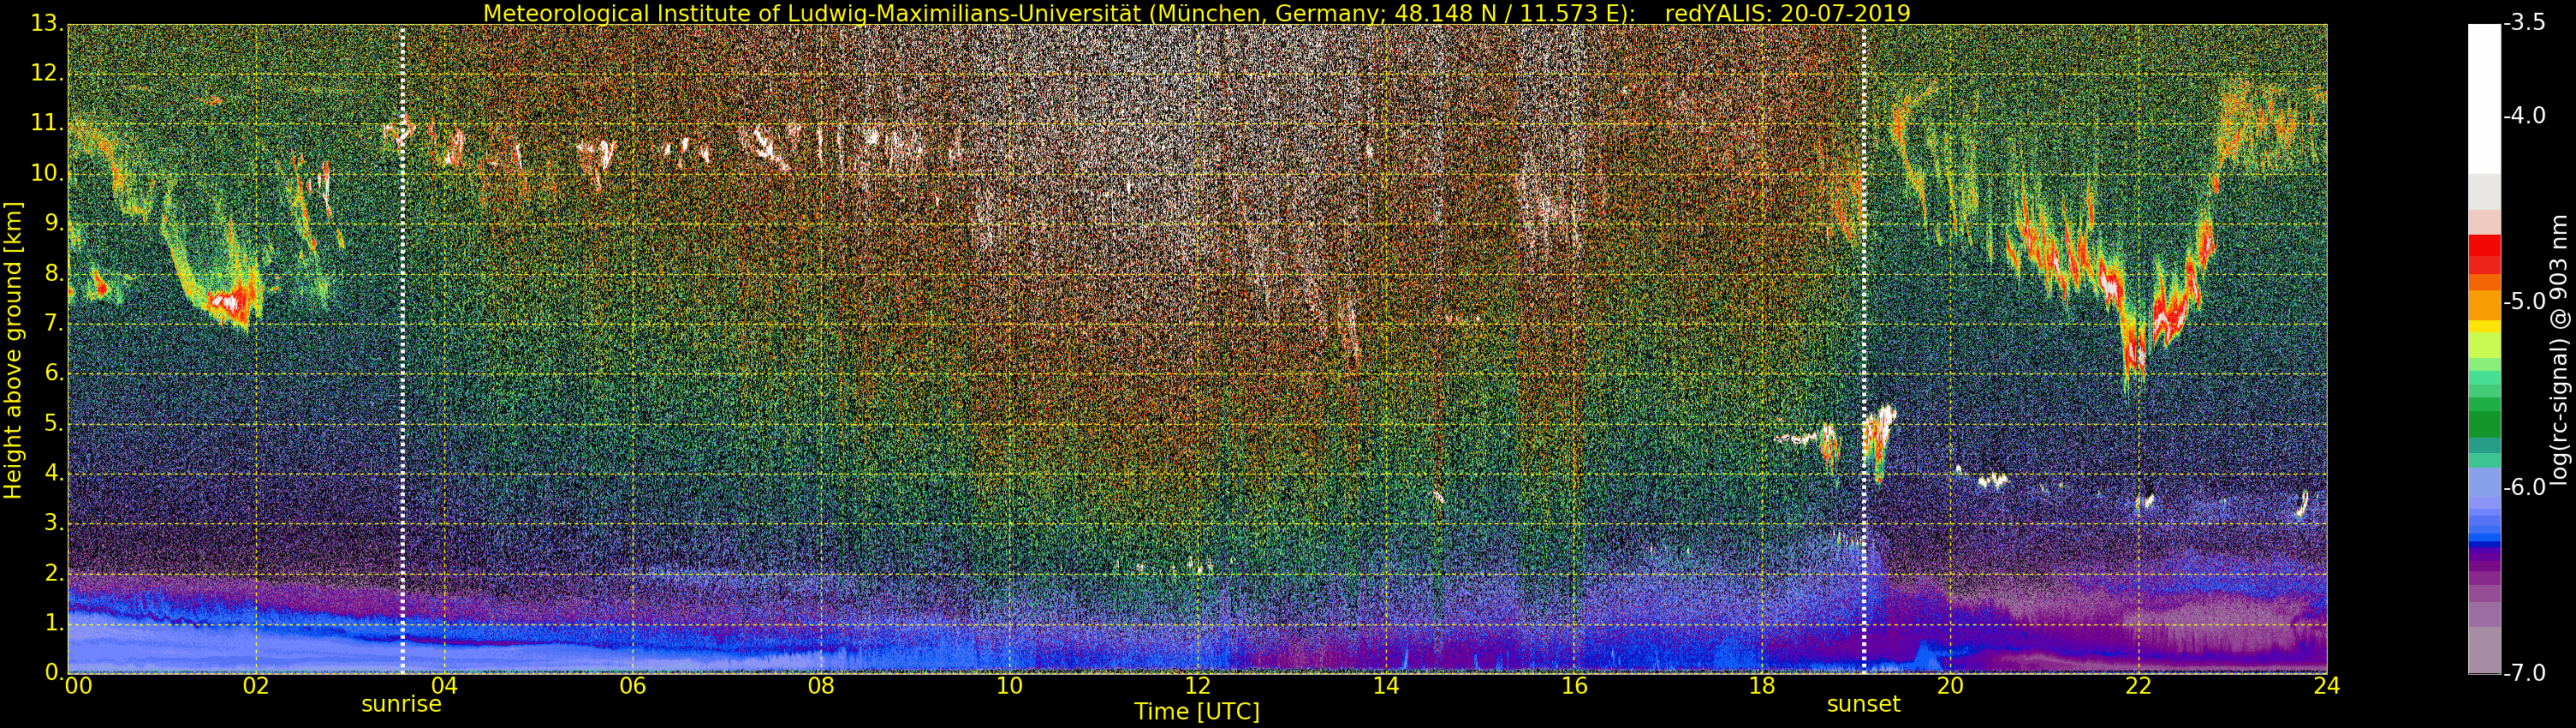The width and height of the screenshot is (2576, 728).
Task: Click the '0.' height axis tick label
Action: [53, 672]
